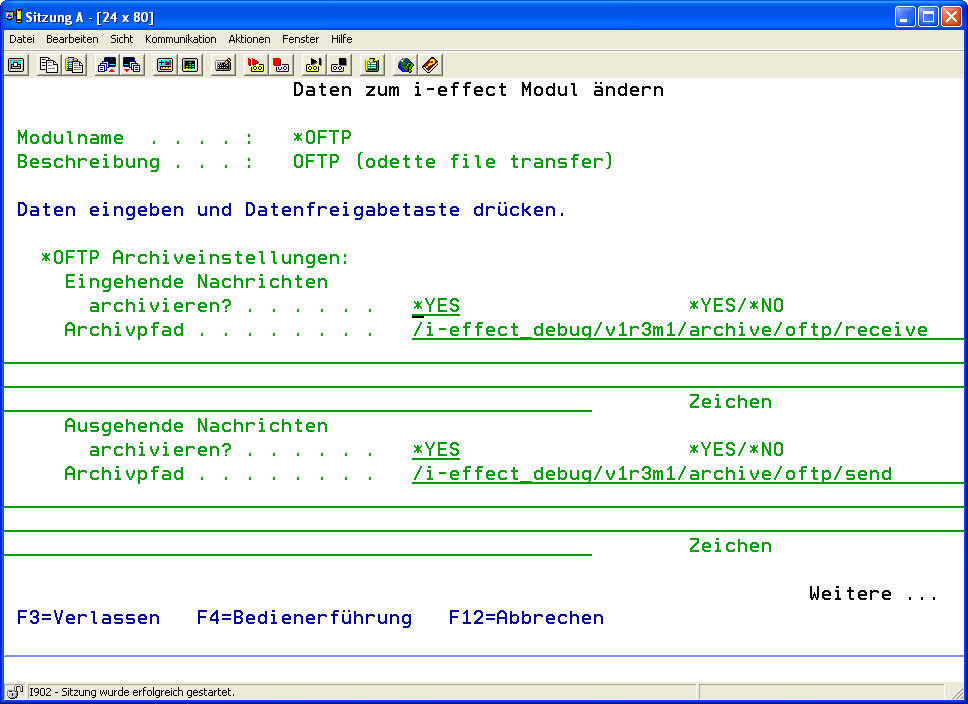Click the send file to host icon

pyautogui.click(x=106, y=65)
